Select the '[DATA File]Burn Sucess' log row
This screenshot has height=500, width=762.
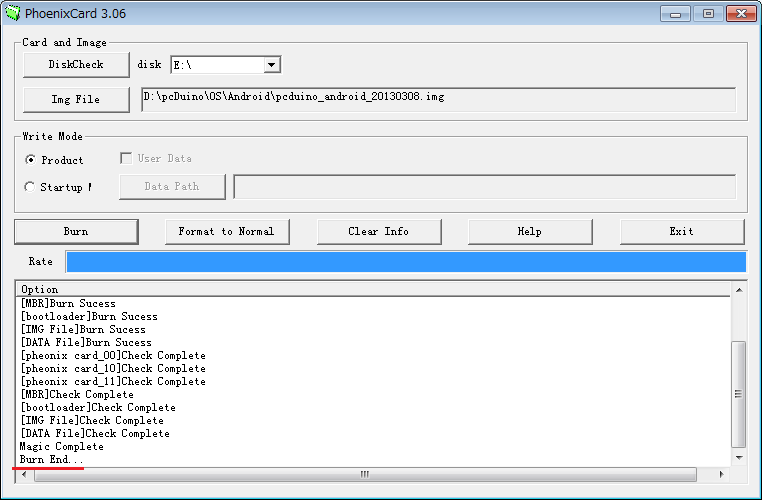coord(374,343)
